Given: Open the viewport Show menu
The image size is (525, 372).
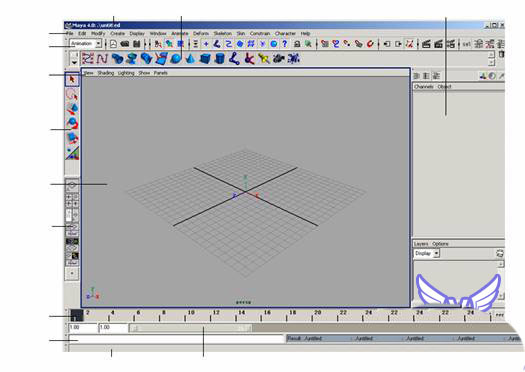Looking at the screenshot, I should click(144, 73).
